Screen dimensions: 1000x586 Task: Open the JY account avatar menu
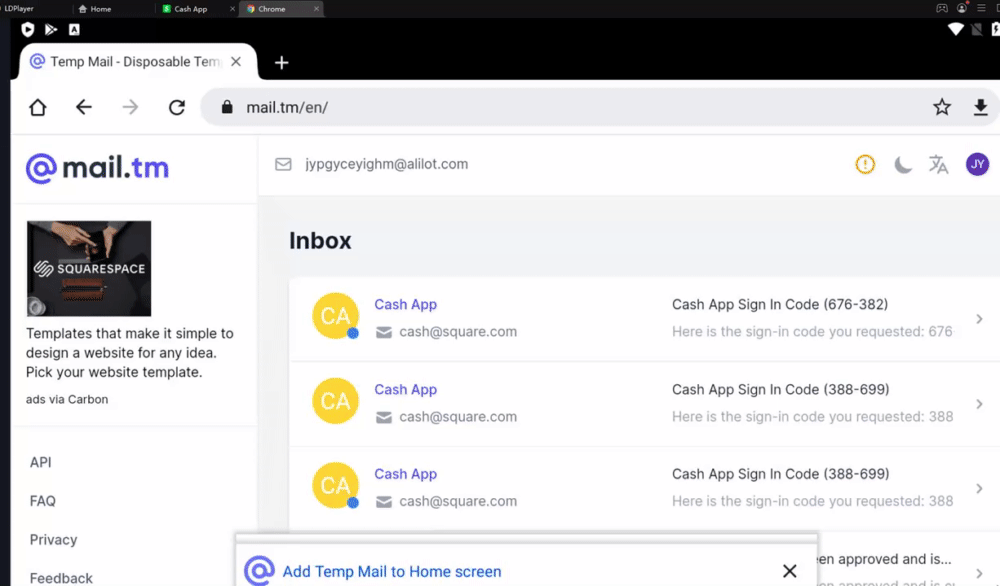[977, 165]
